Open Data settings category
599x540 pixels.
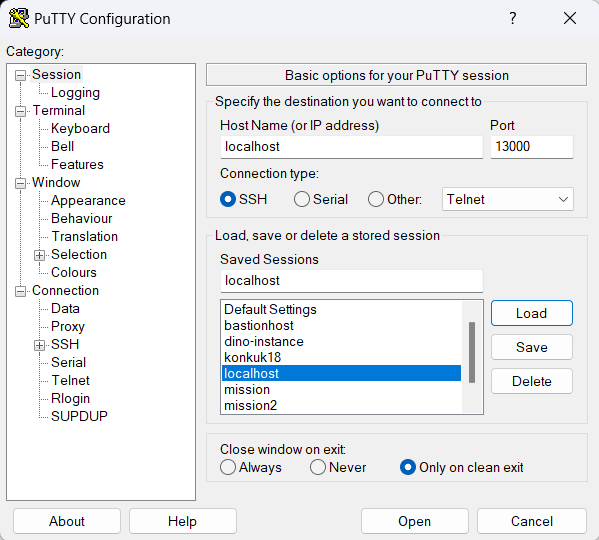click(65, 308)
